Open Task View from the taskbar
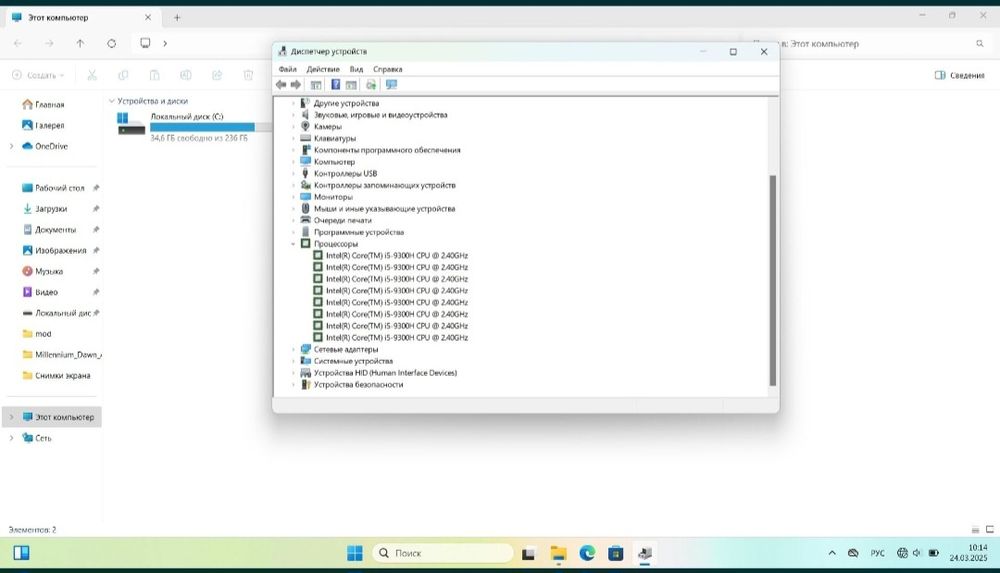Viewport: 1000px width, 573px height. tap(528, 553)
